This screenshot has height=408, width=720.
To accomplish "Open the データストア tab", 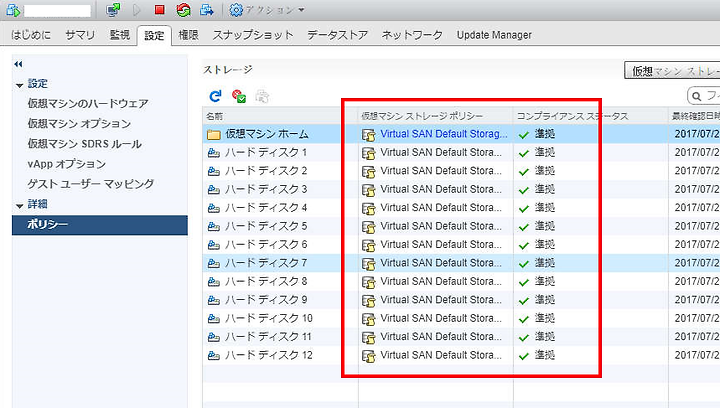I will pyautogui.click(x=338, y=35).
